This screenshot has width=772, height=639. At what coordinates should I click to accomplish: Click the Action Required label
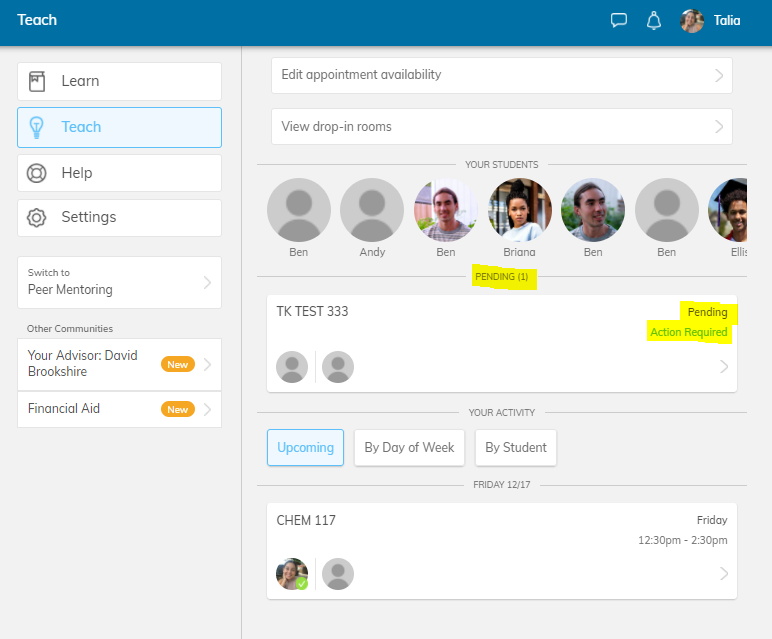tap(689, 332)
